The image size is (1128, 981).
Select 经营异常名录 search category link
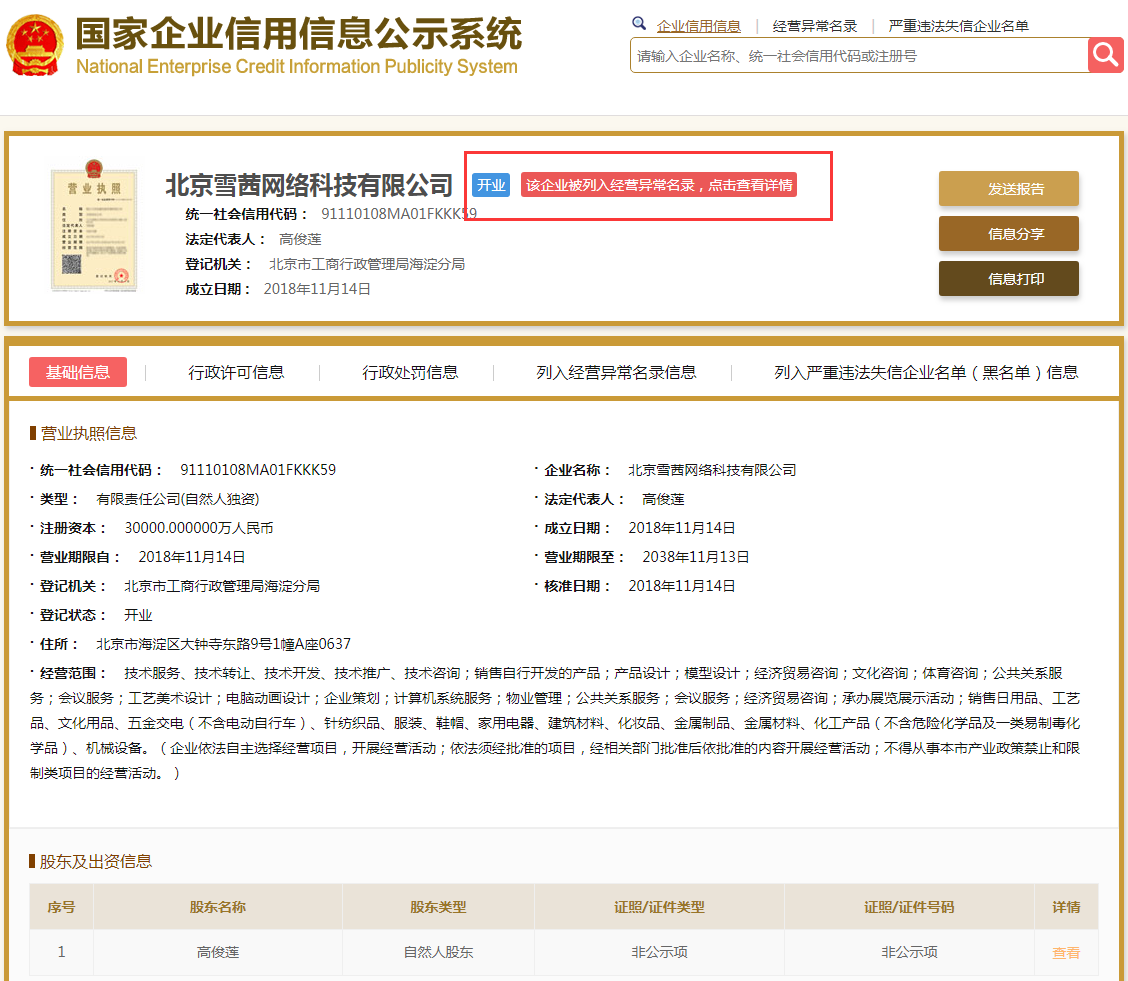point(815,26)
